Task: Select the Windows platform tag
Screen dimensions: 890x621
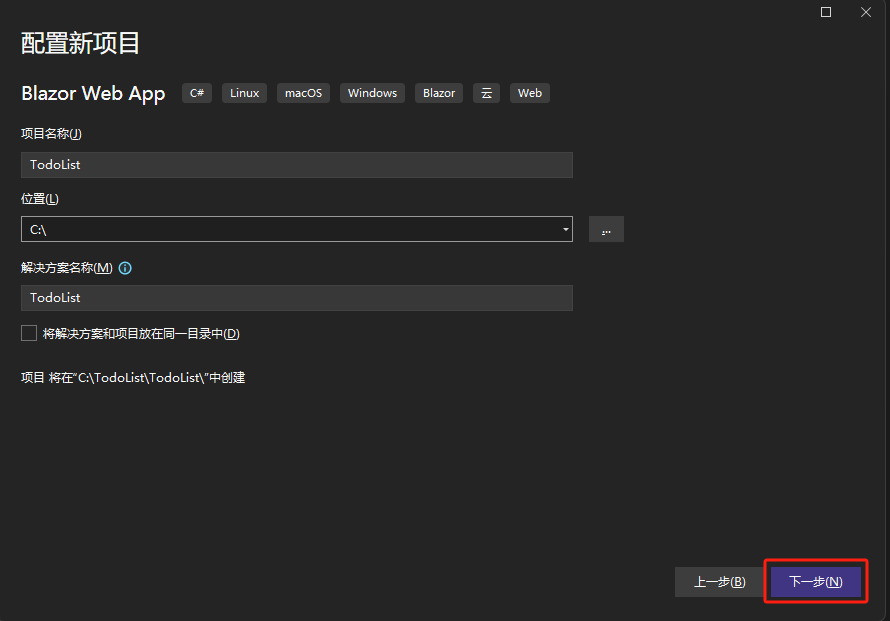Action: point(371,92)
